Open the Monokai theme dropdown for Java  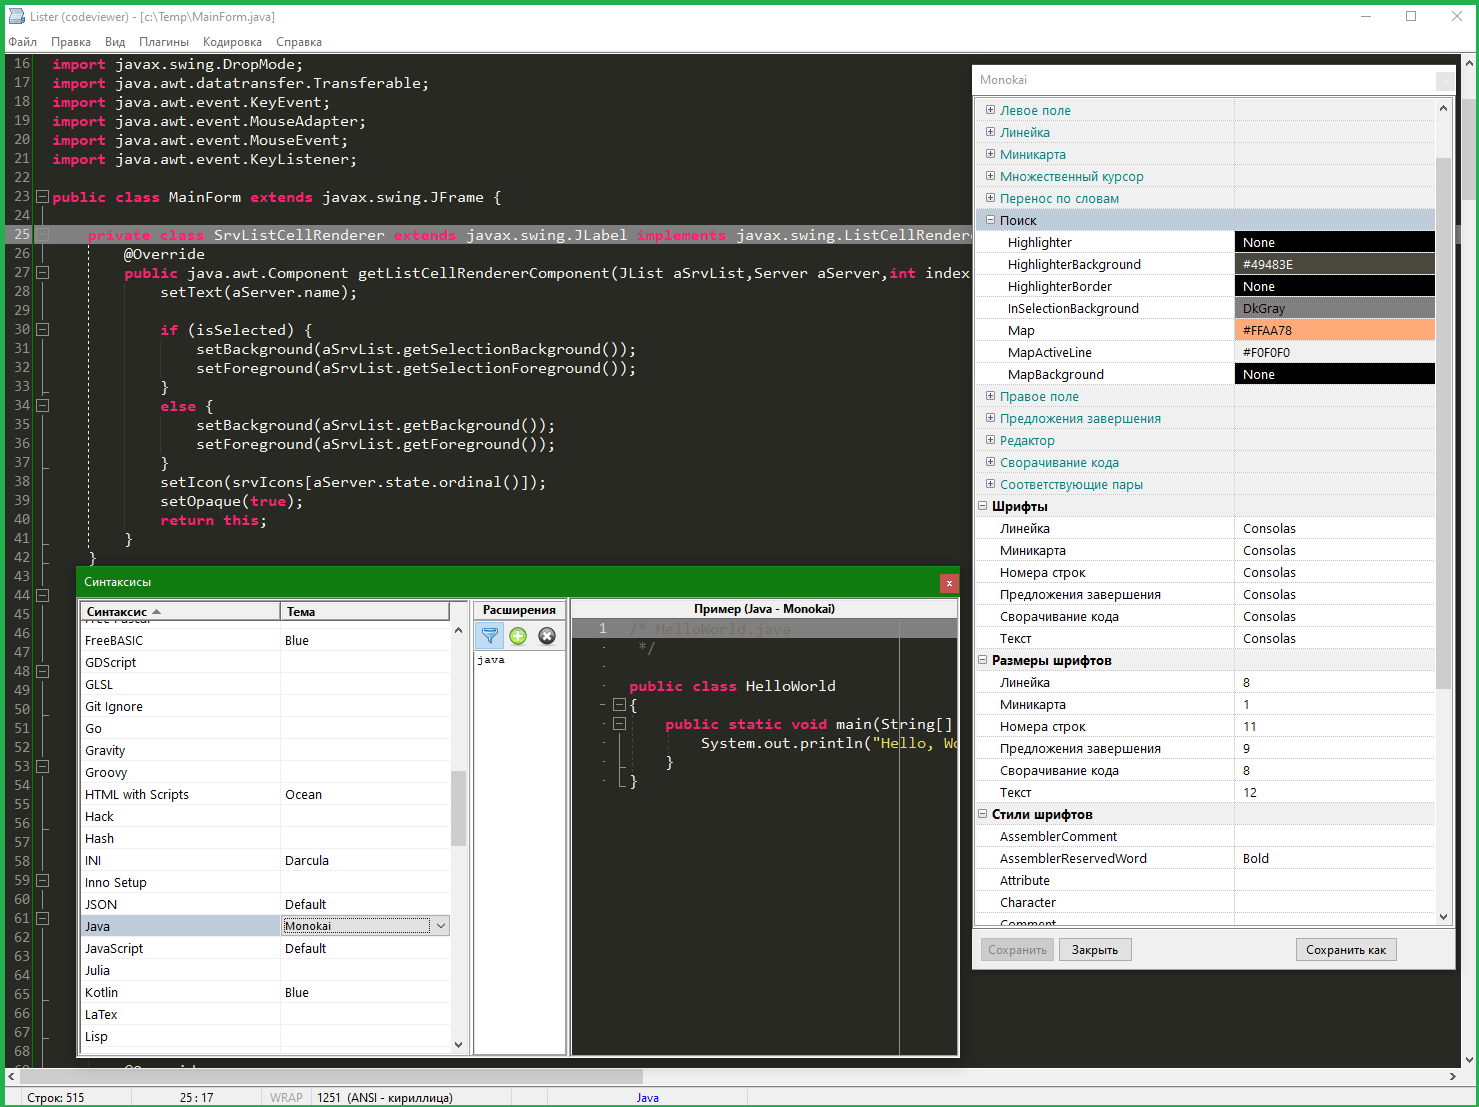(x=440, y=926)
